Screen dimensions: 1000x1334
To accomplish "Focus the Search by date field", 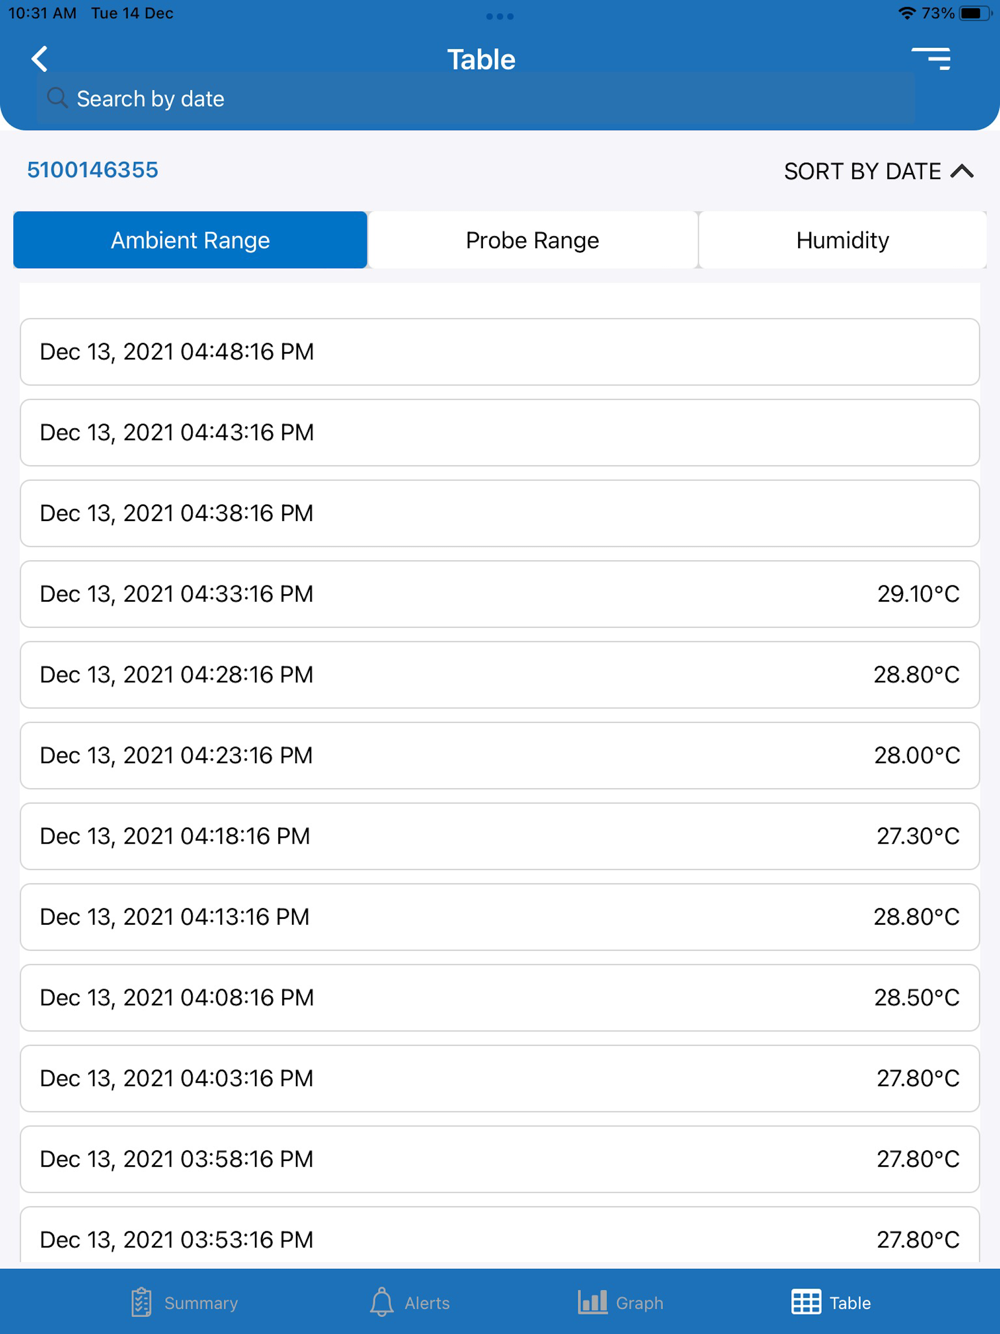I will click(477, 98).
